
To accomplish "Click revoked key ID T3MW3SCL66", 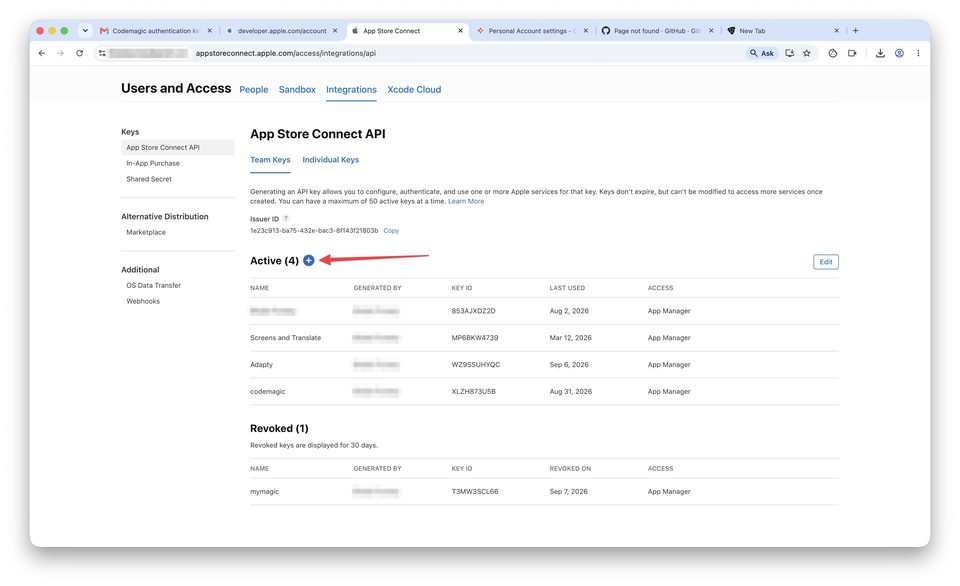I will click(474, 492).
